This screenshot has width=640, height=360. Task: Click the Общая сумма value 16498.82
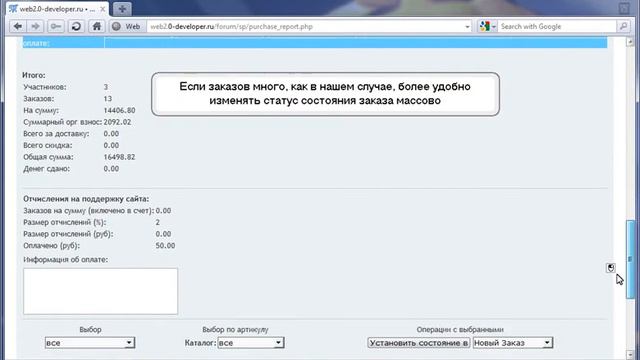(119, 157)
